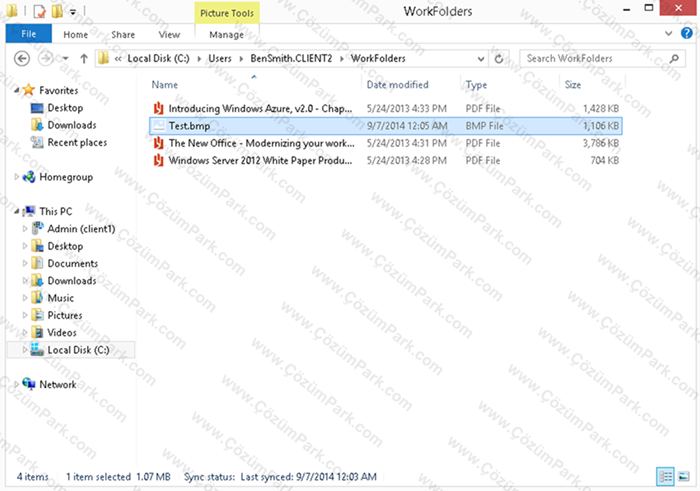Open Explorer Help question mark
Screen dimensions: 700x491
coord(687,33)
